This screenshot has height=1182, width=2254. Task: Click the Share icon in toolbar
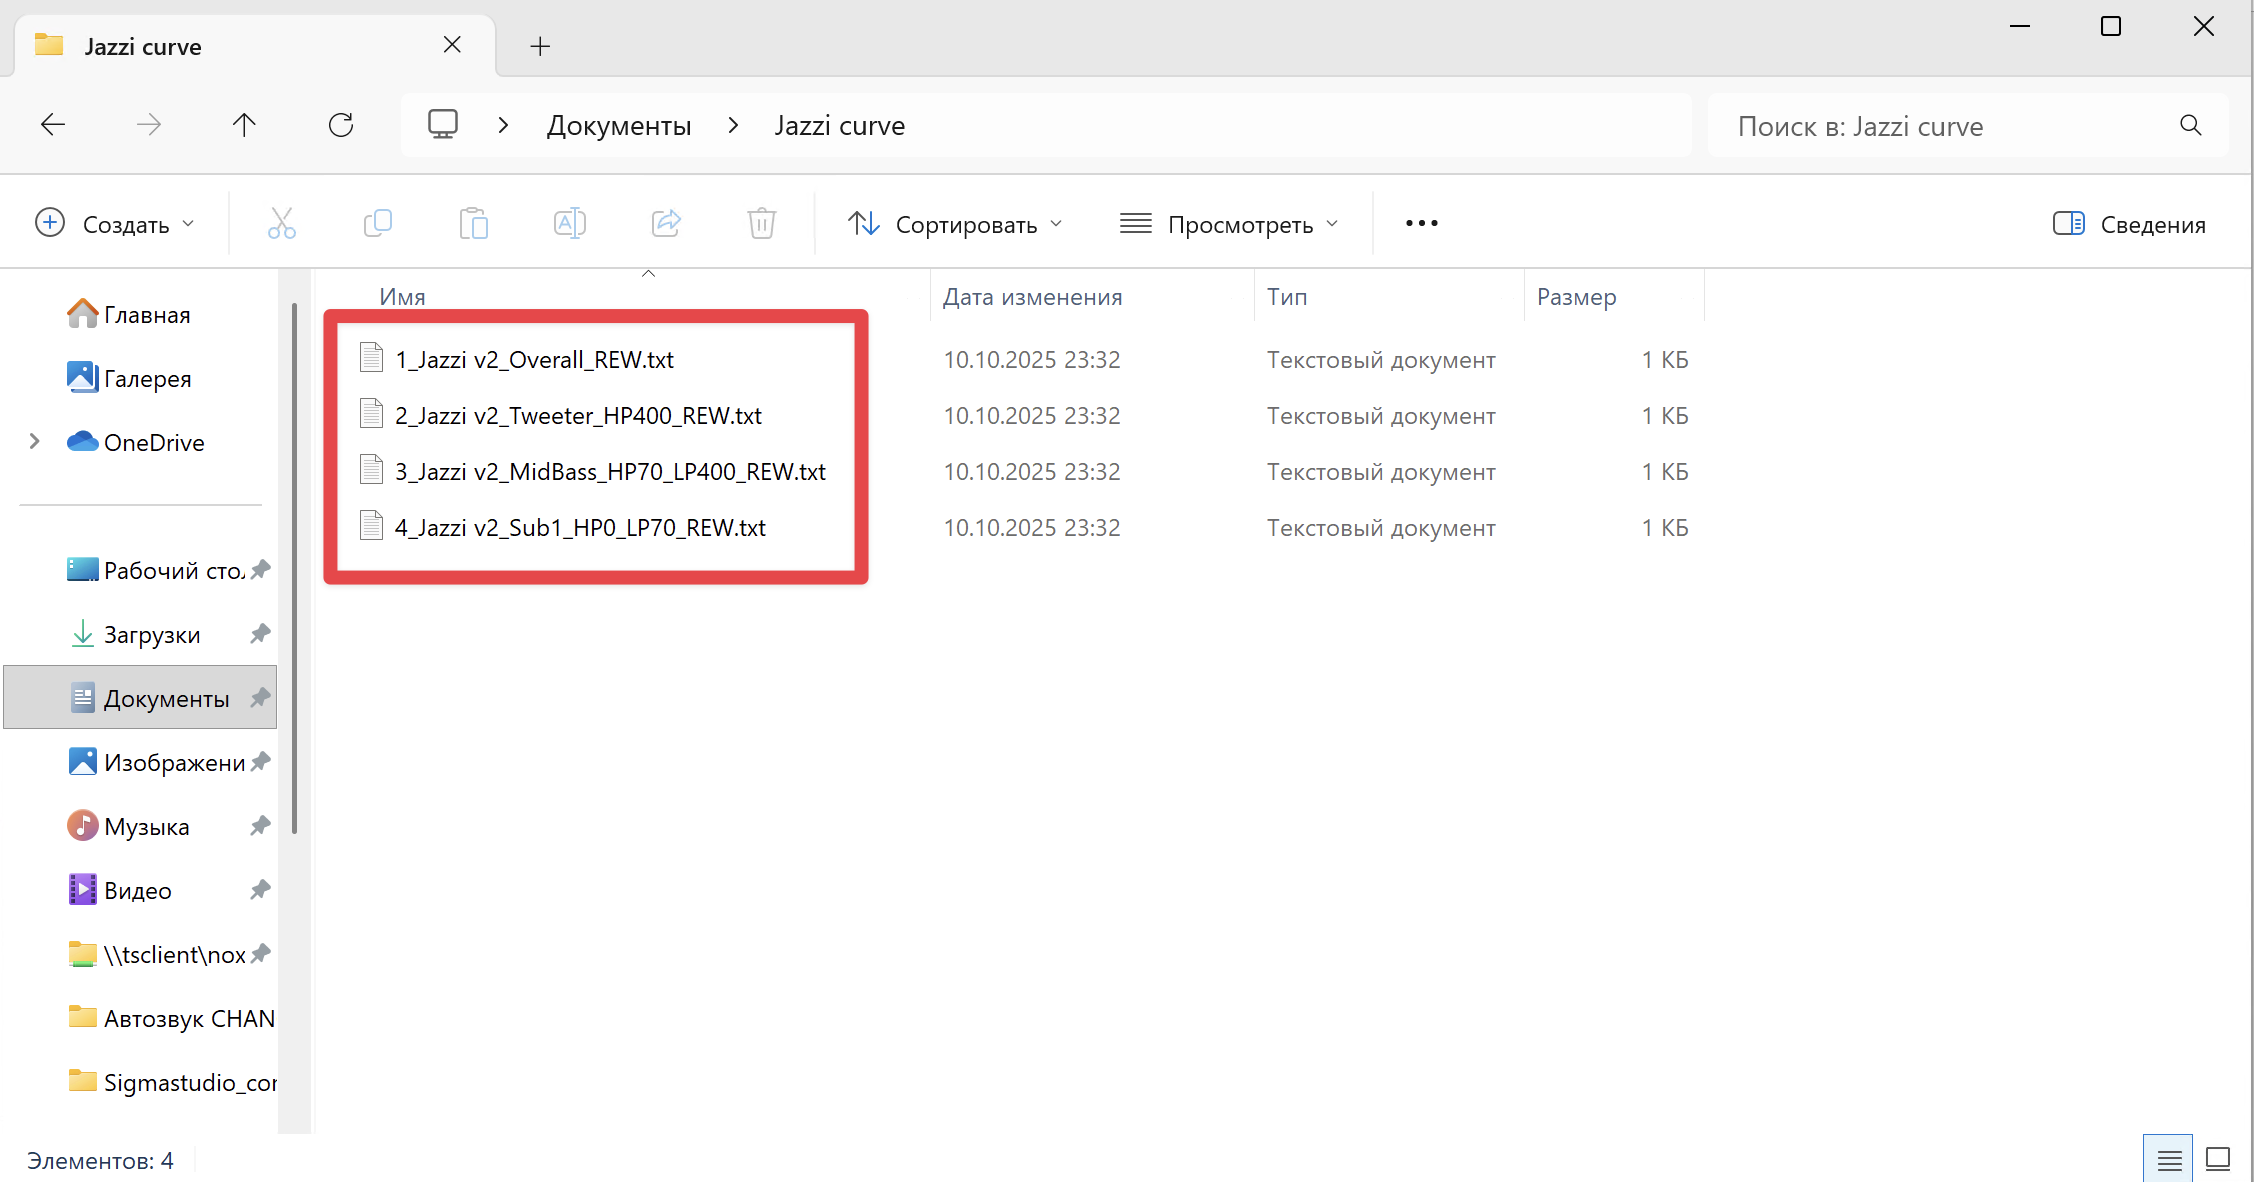click(x=666, y=223)
